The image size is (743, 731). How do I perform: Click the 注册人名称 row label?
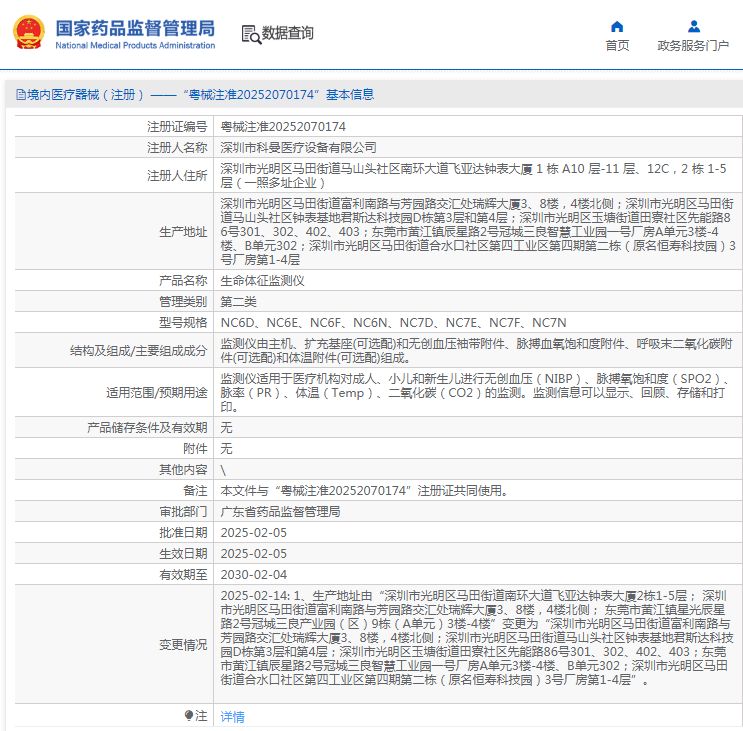pyautogui.click(x=177, y=147)
